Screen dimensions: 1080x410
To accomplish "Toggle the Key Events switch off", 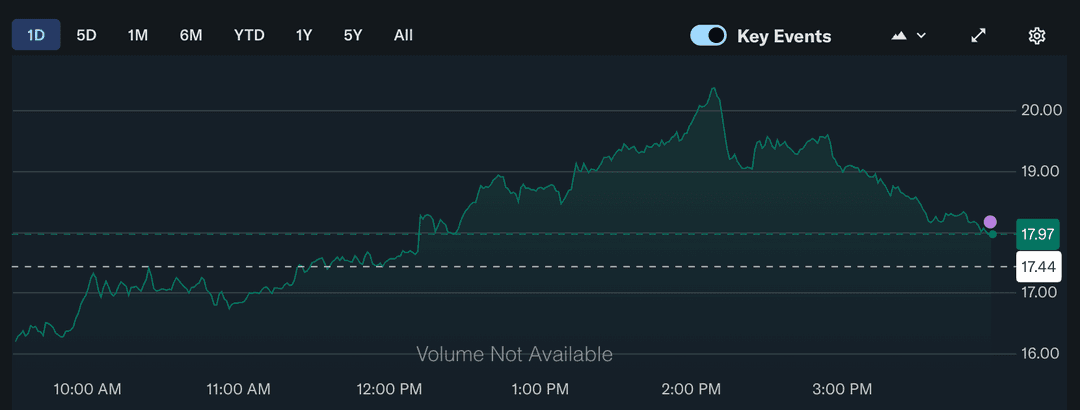I will 708,35.
